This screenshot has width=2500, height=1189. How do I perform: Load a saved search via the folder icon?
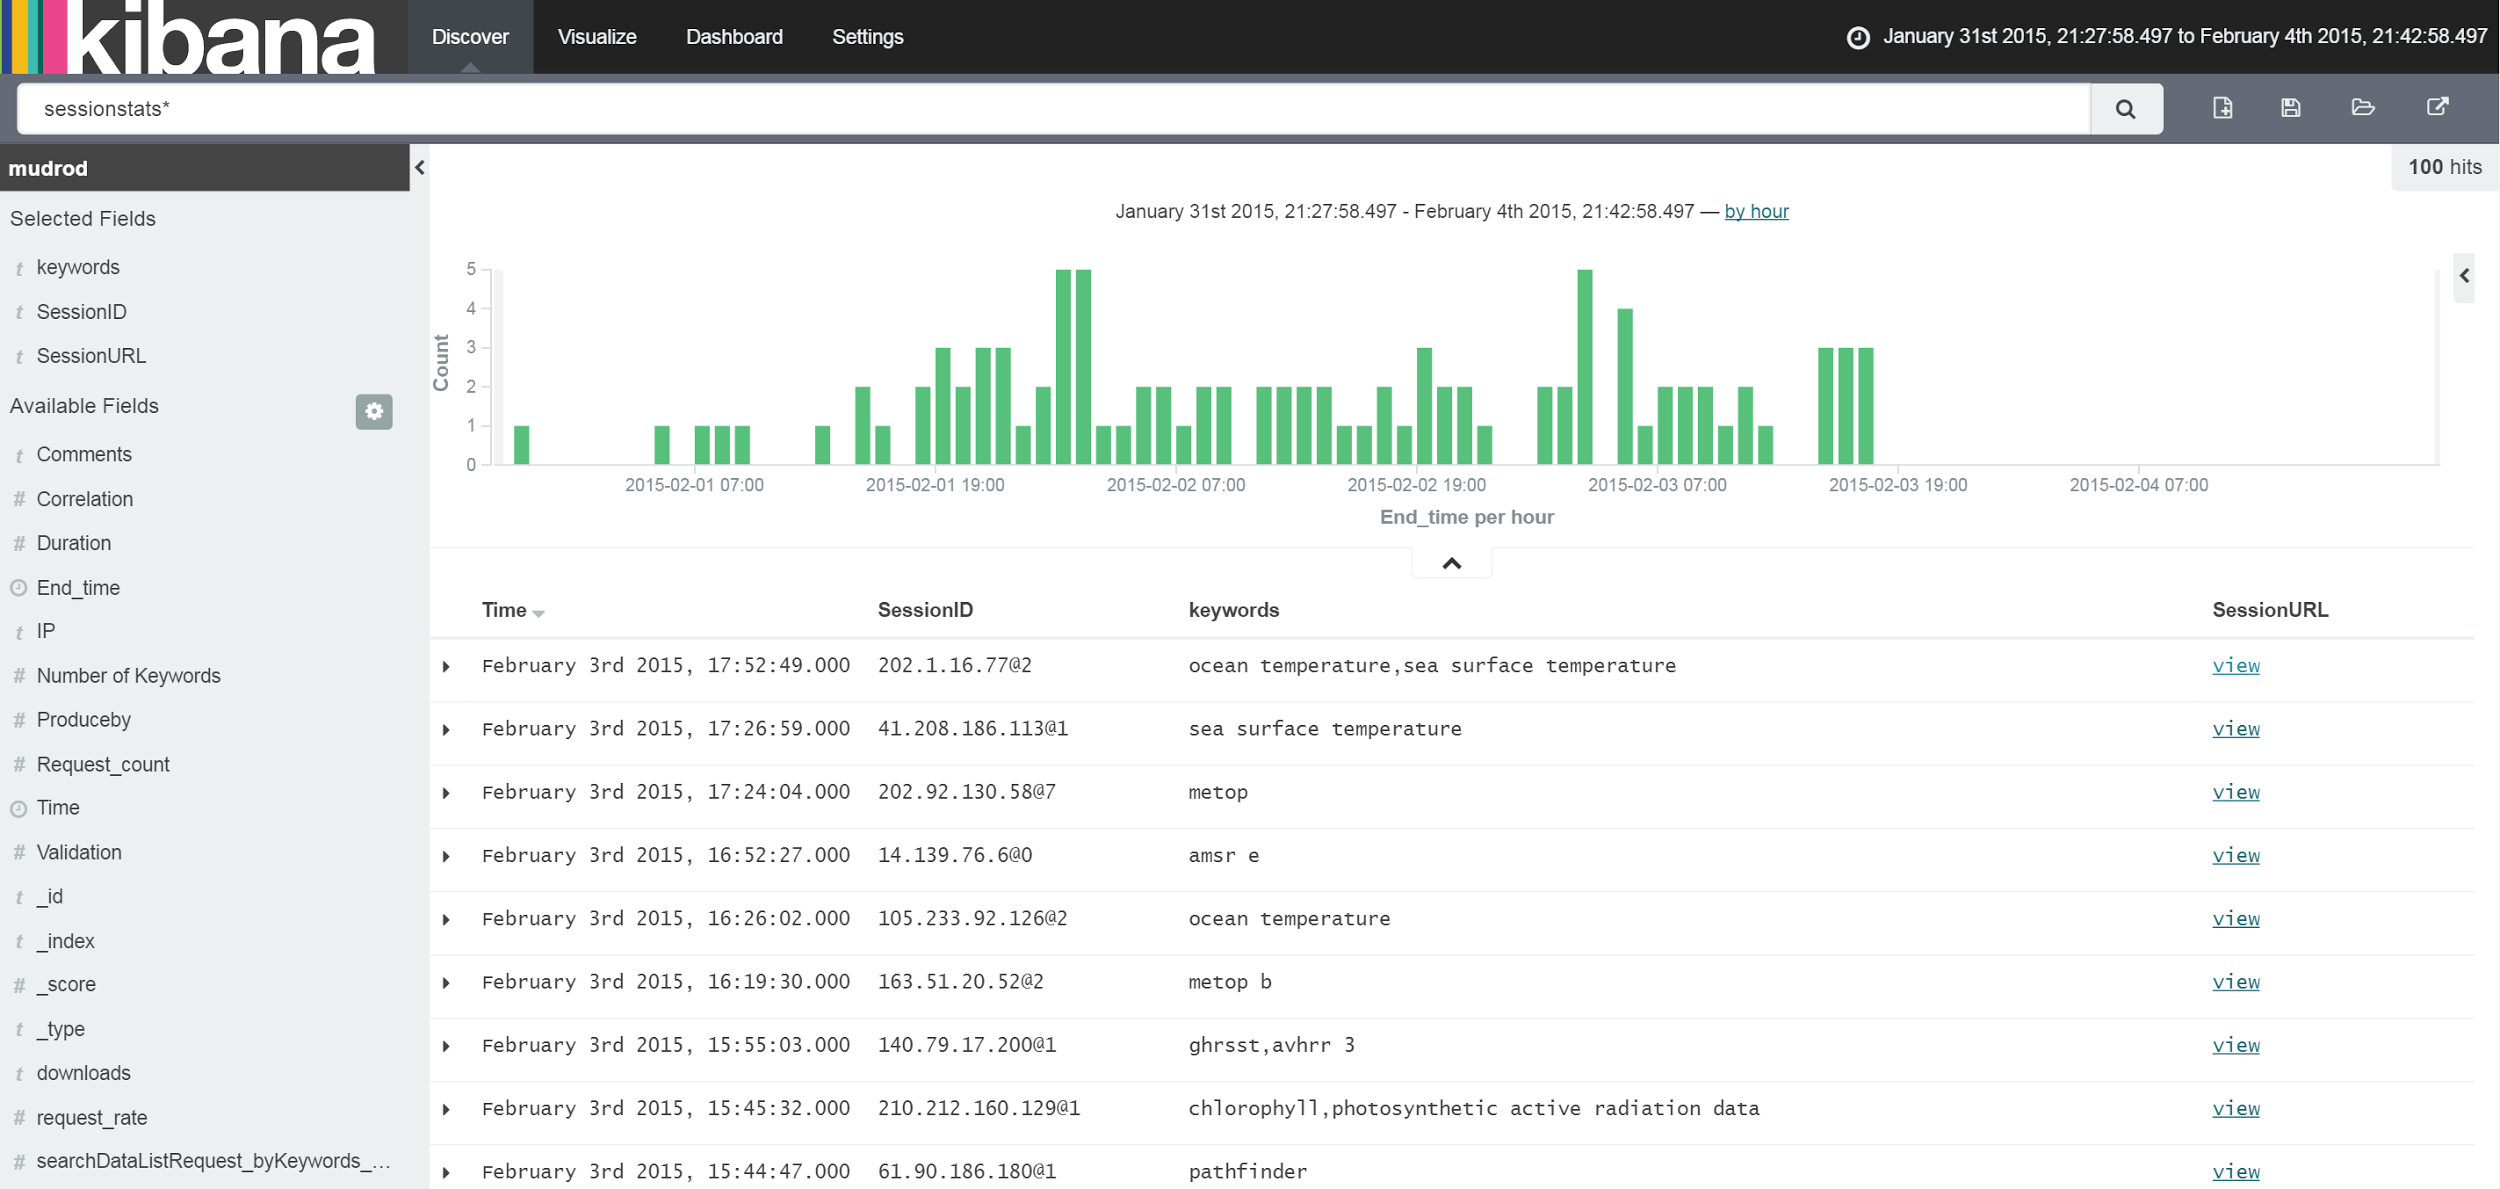tap(2363, 107)
